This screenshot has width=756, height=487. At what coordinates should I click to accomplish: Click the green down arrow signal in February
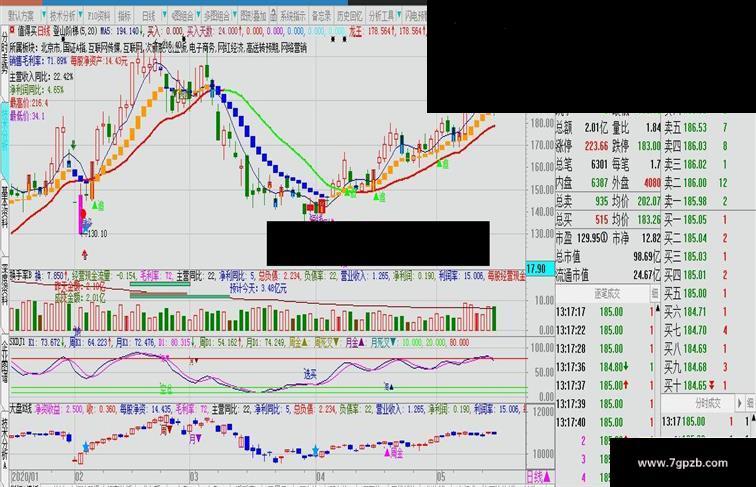click(x=73, y=145)
